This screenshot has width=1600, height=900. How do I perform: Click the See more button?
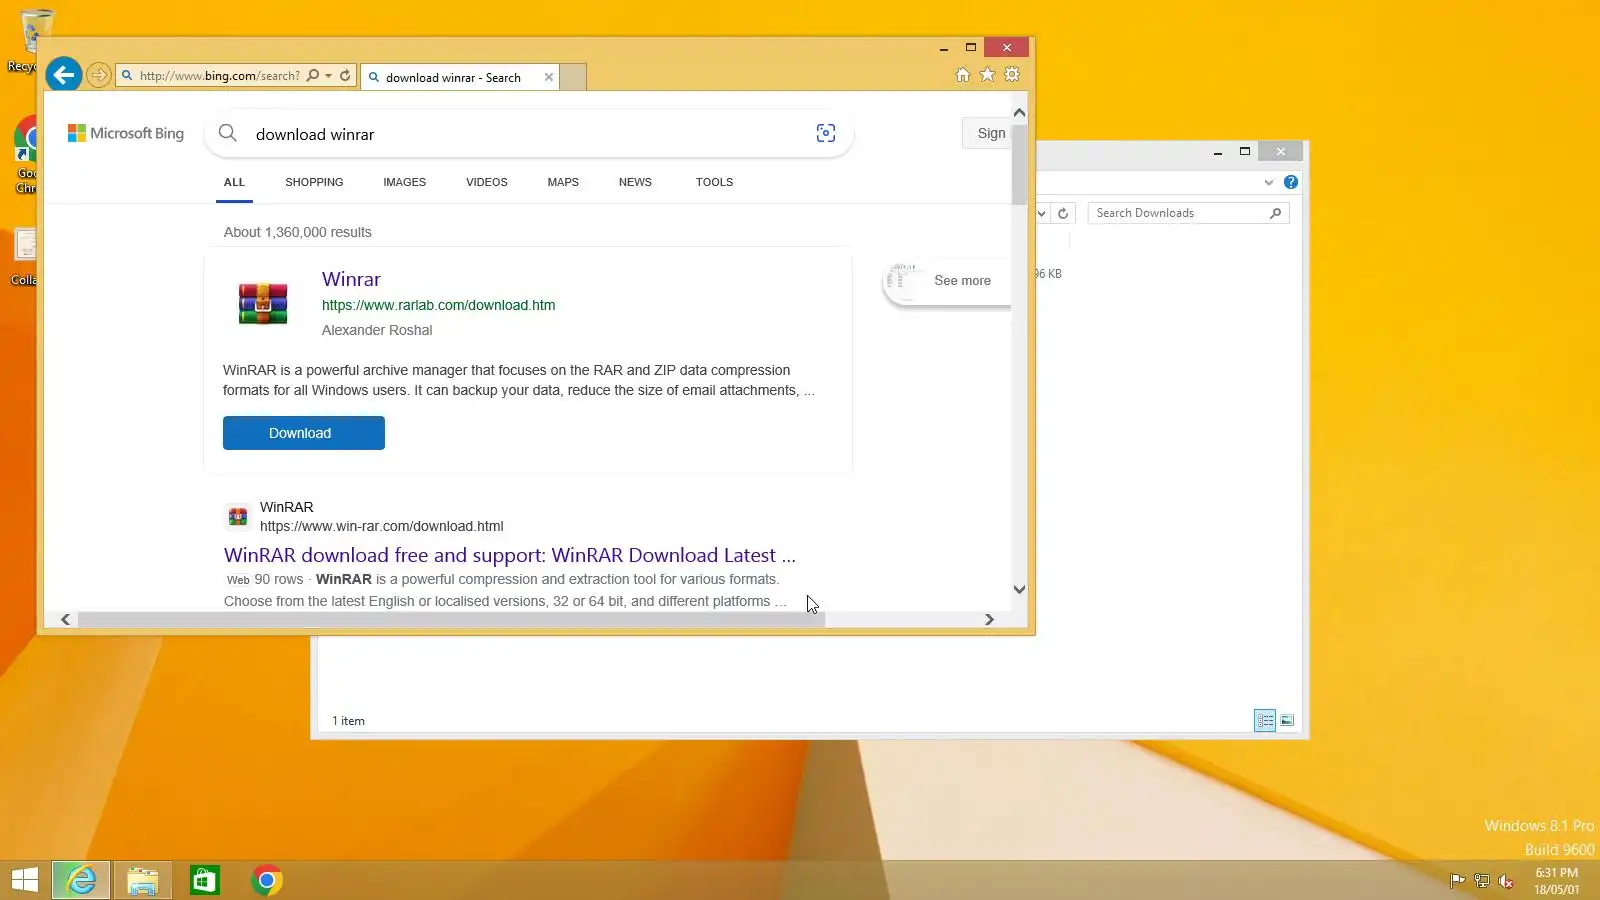pyautogui.click(x=948, y=281)
